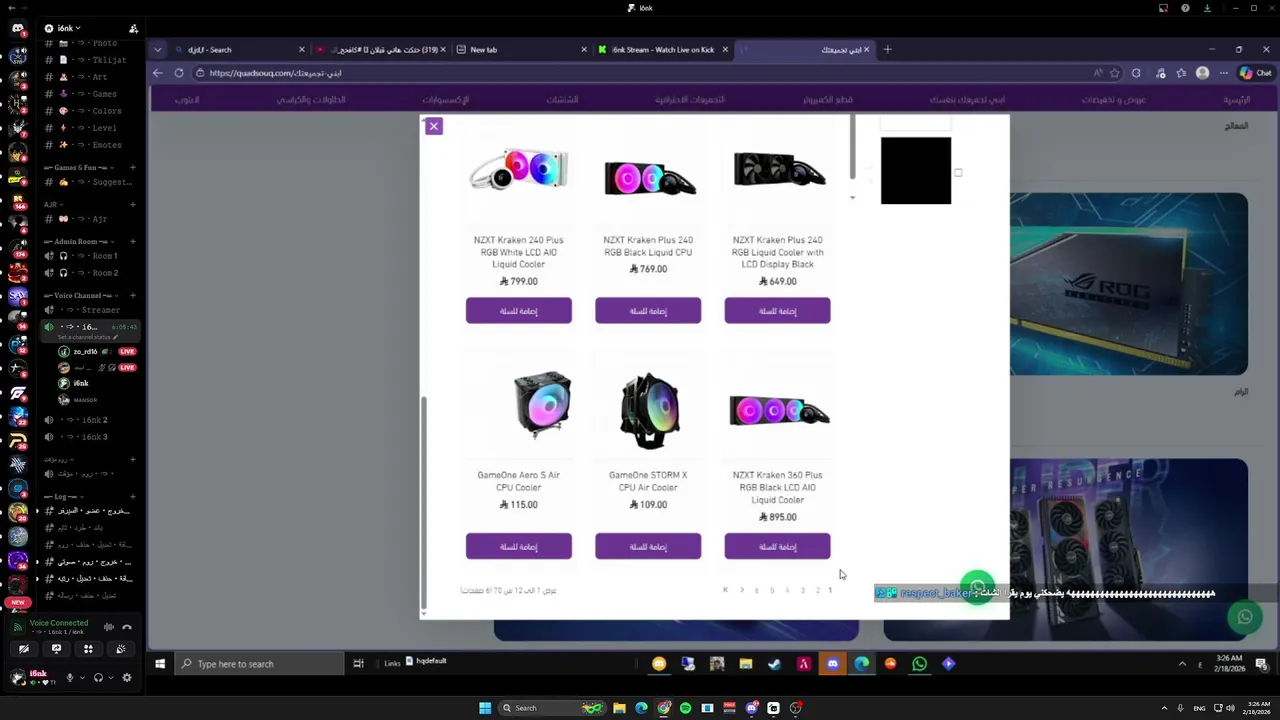Open the Tklijat channel in Discord
This screenshot has width=1280, height=720.
pos(91,60)
